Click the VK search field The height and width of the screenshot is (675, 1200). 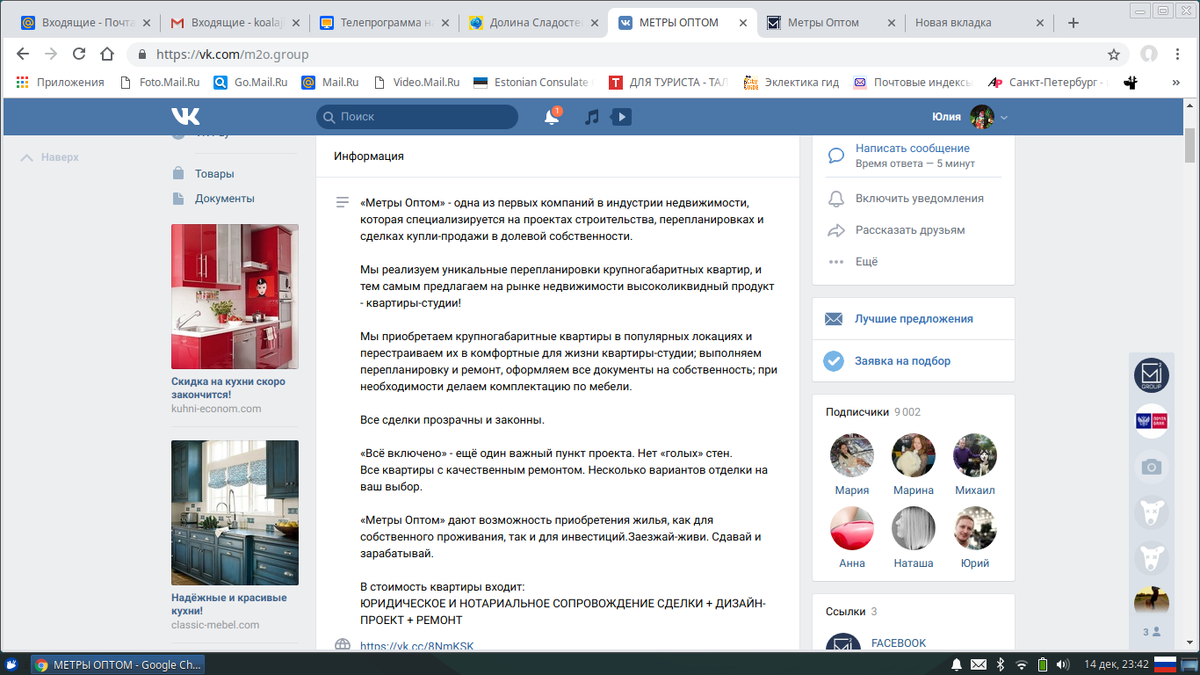[417, 117]
